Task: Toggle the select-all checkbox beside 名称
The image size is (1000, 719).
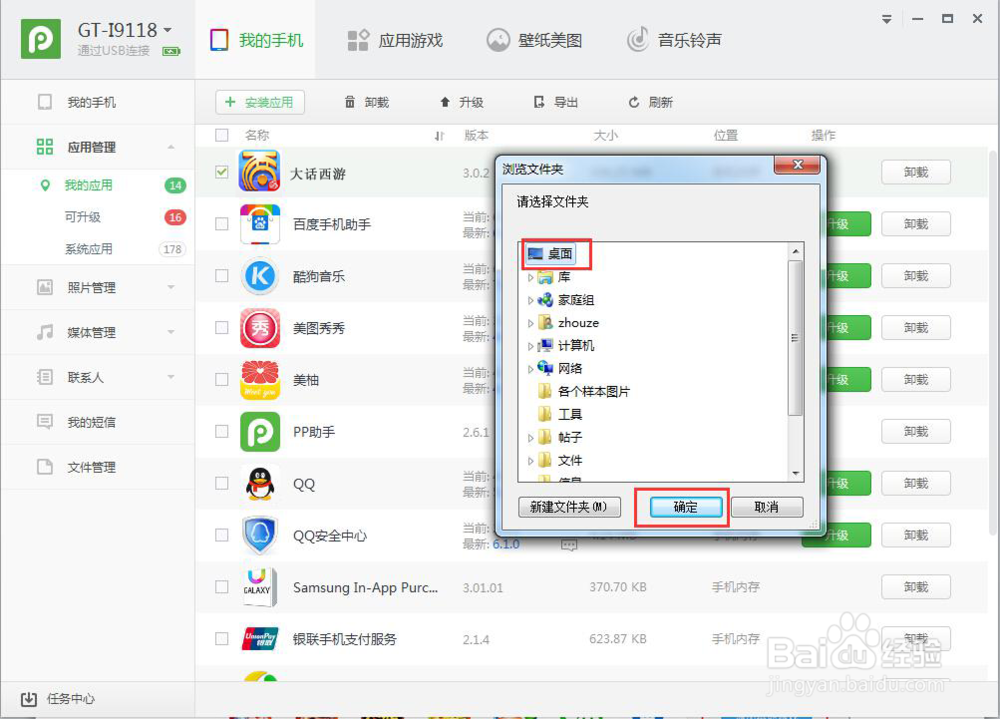Action: point(221,135)
